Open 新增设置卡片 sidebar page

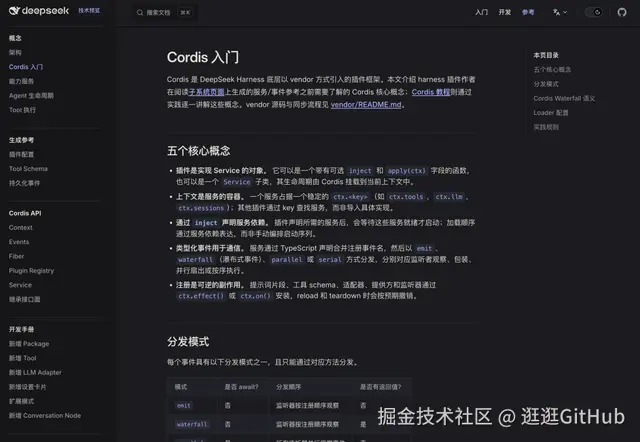tap(27, 387)
